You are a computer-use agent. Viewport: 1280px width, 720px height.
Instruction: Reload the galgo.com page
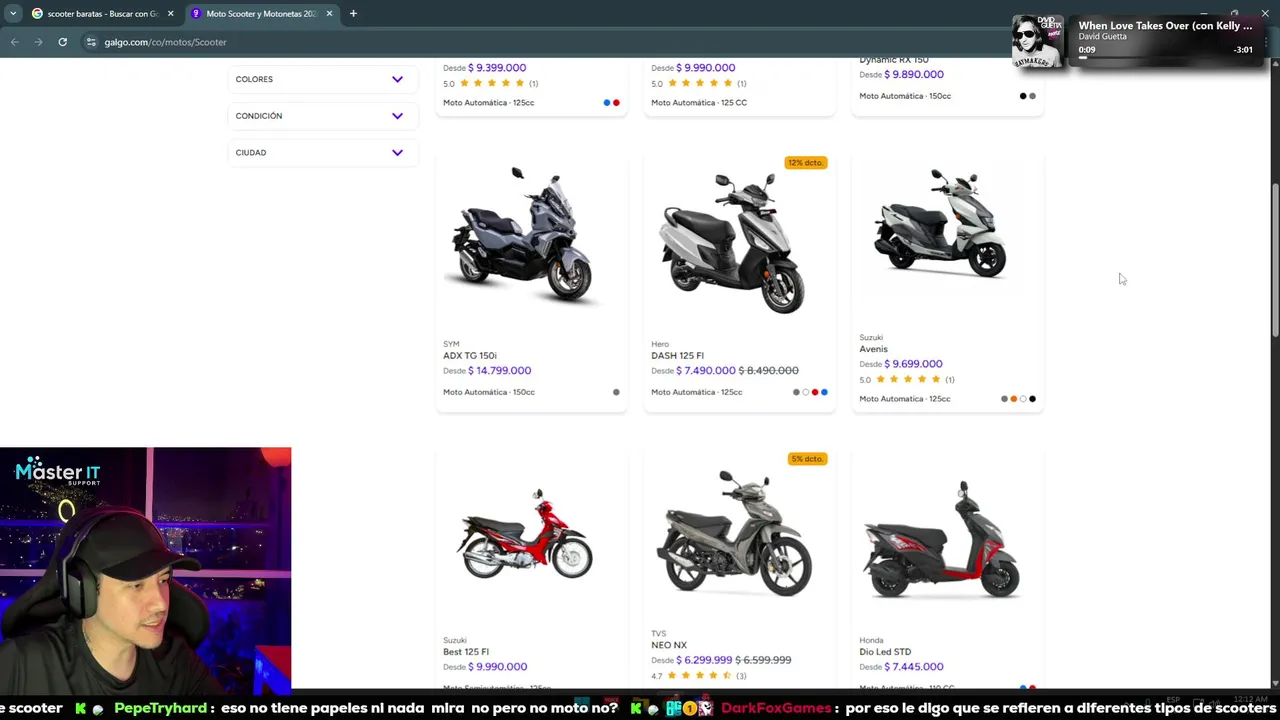click(62, 42)
